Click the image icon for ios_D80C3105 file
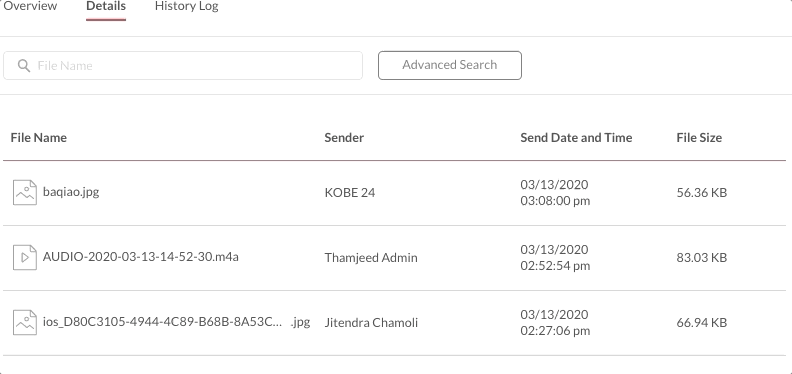The width and height of the screenshot is (792, 374). pyautogui.click(x=25, y=322)
